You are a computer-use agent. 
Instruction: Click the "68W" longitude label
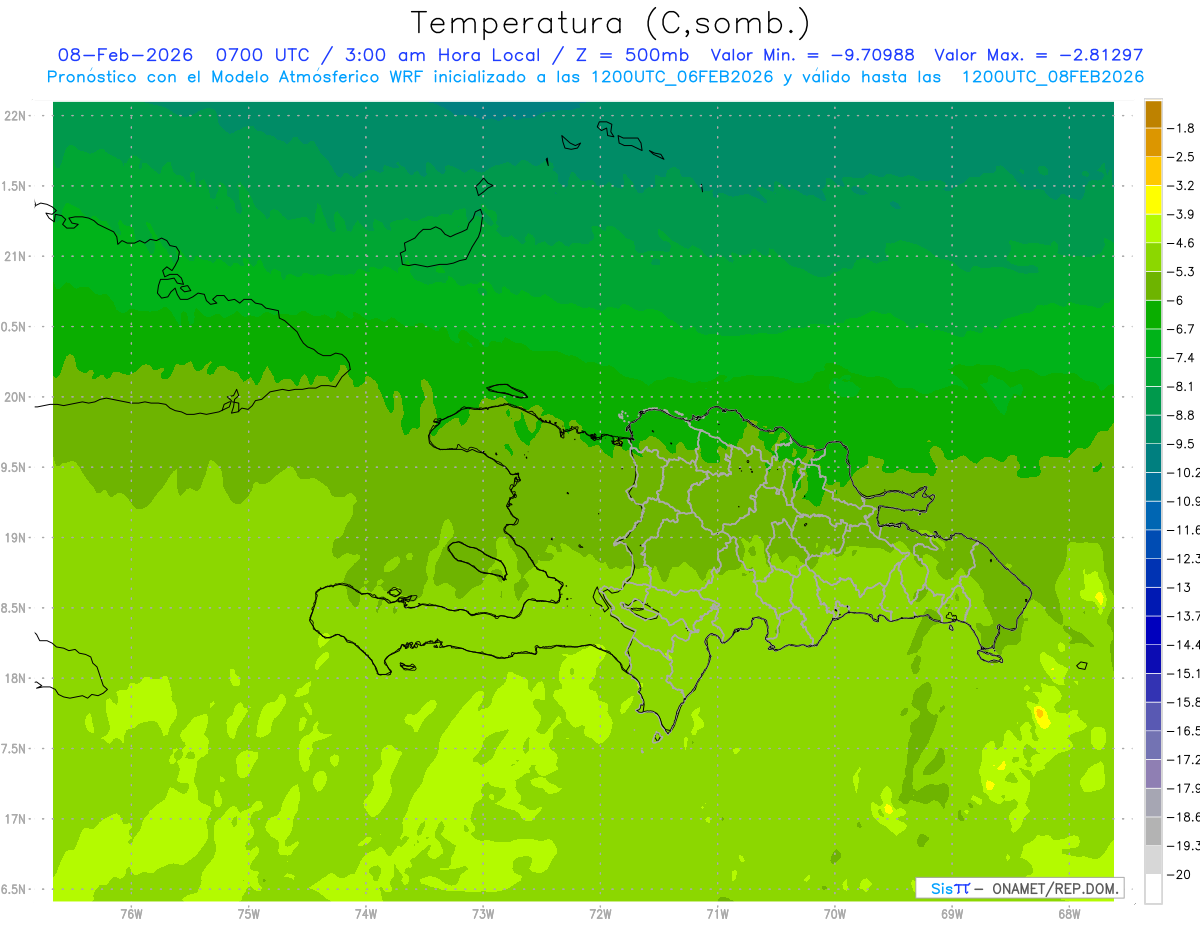coord(1069,914)
